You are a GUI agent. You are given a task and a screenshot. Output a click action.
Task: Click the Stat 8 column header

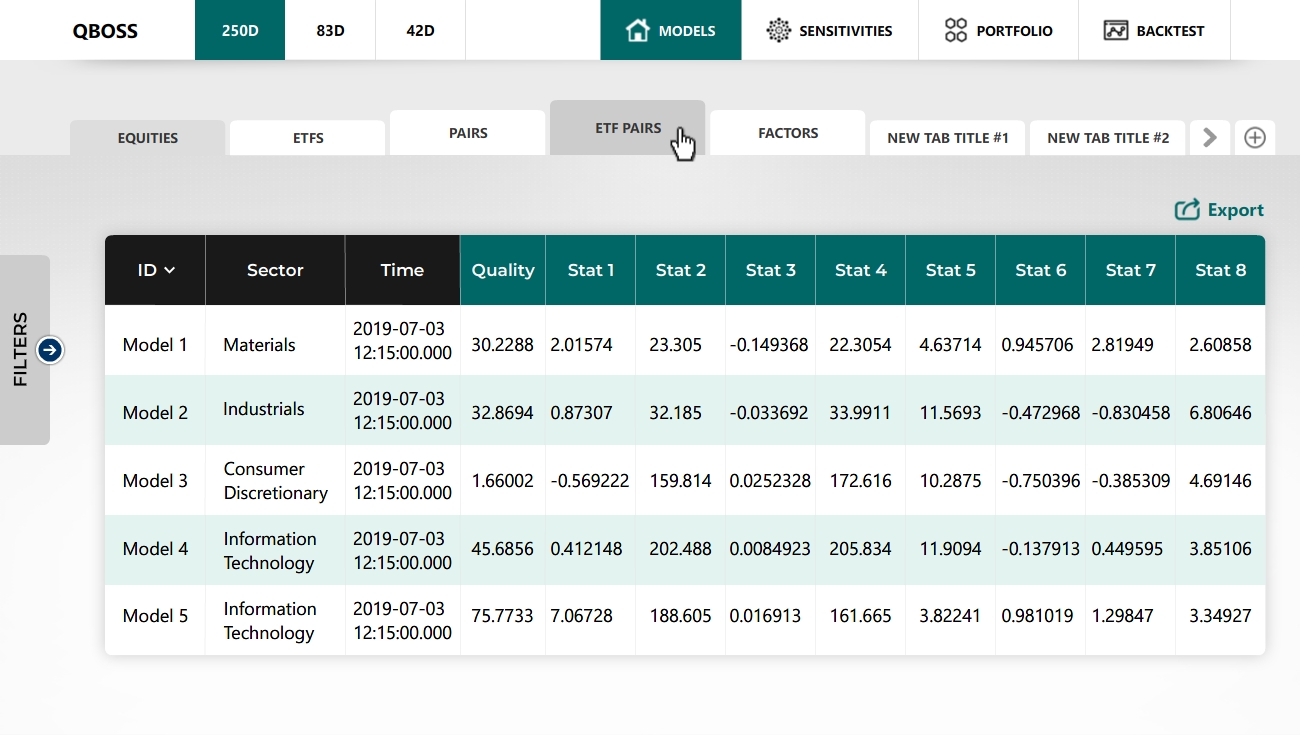click(1220, 270)
